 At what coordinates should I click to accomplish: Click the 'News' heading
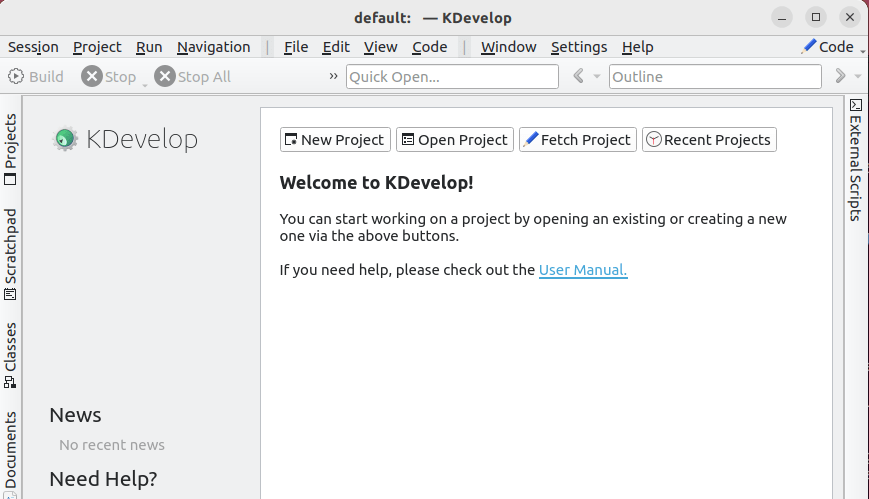[75, 415]
